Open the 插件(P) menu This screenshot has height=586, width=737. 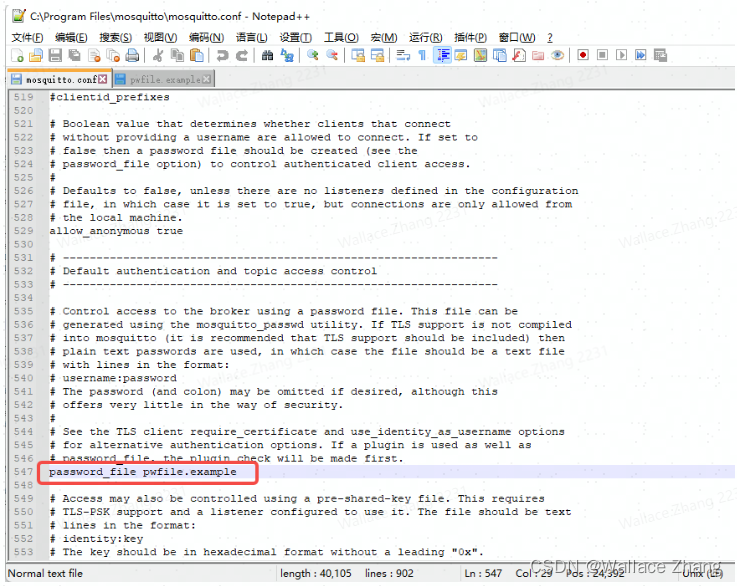[470, 37]
